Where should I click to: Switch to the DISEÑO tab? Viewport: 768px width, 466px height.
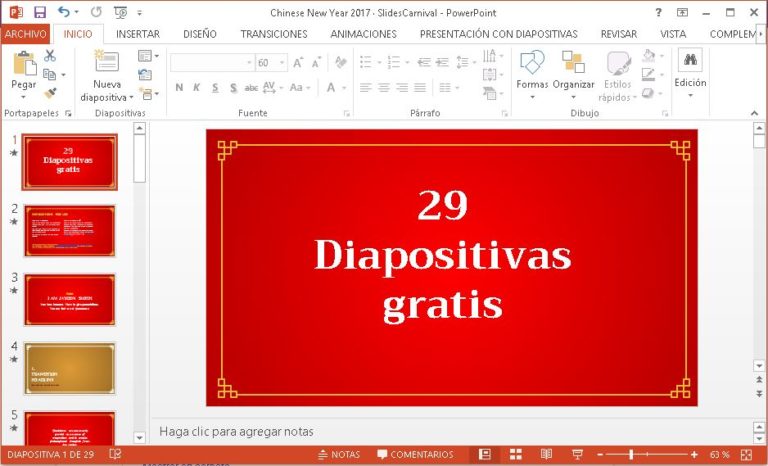tap(200, 34)
